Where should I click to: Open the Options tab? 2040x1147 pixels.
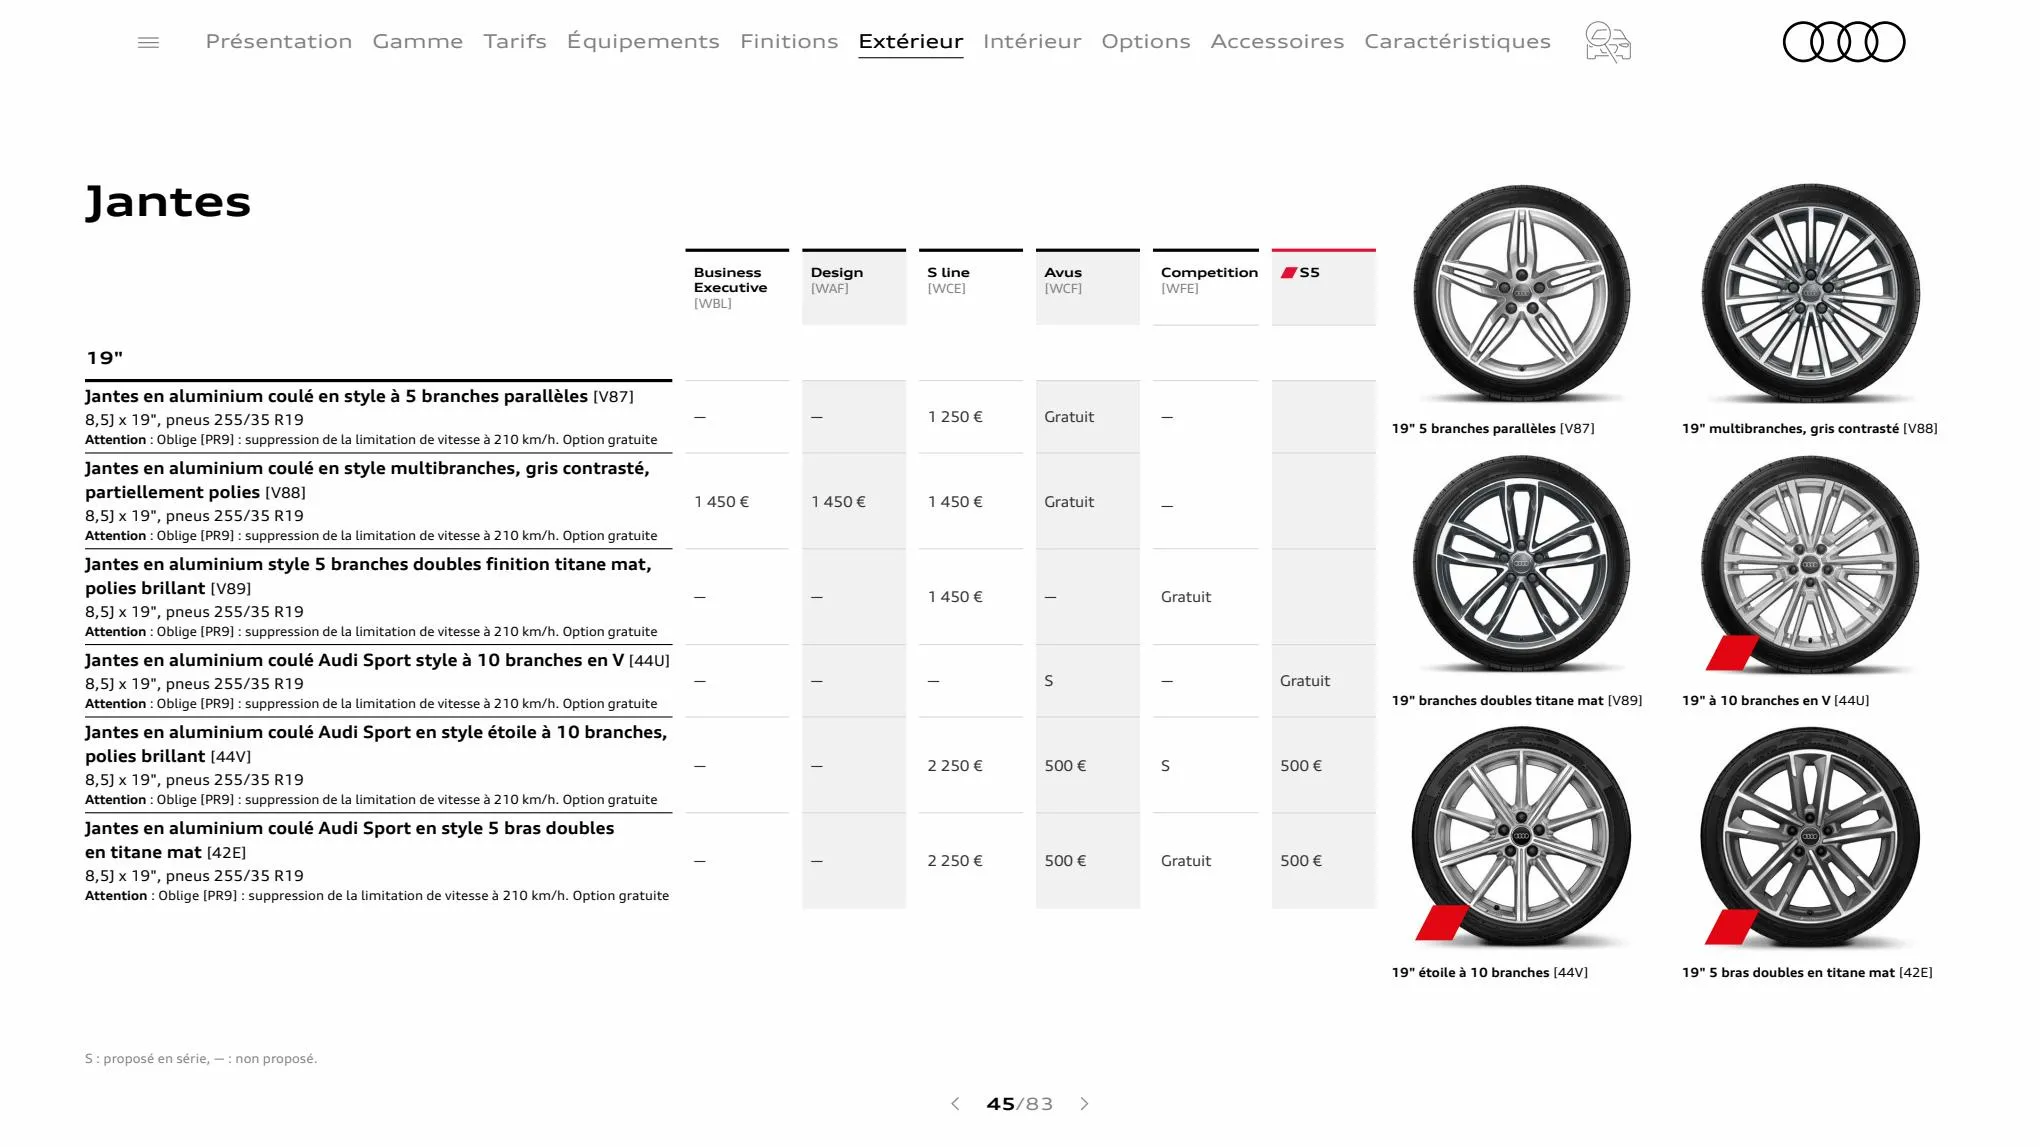click(x=1146, y=41)
